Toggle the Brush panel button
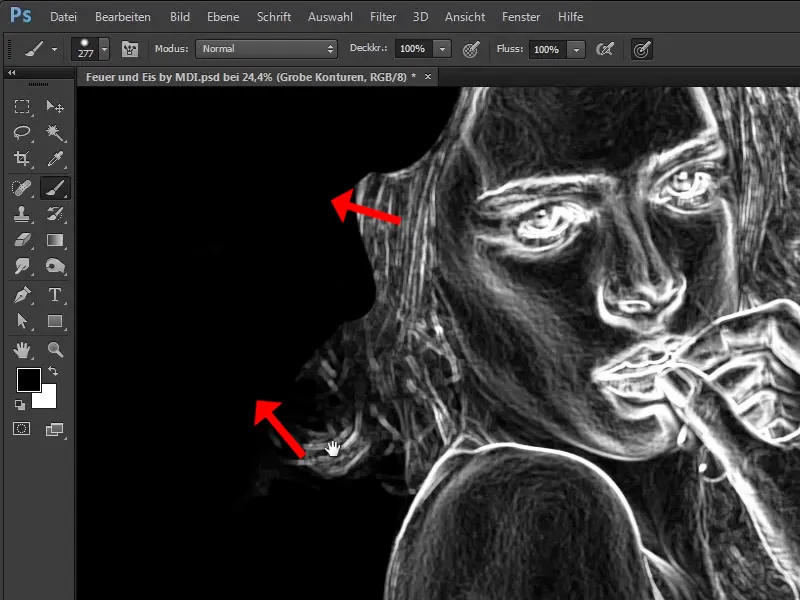This screenshot has height=600, width=800. [x=130, y=49]
